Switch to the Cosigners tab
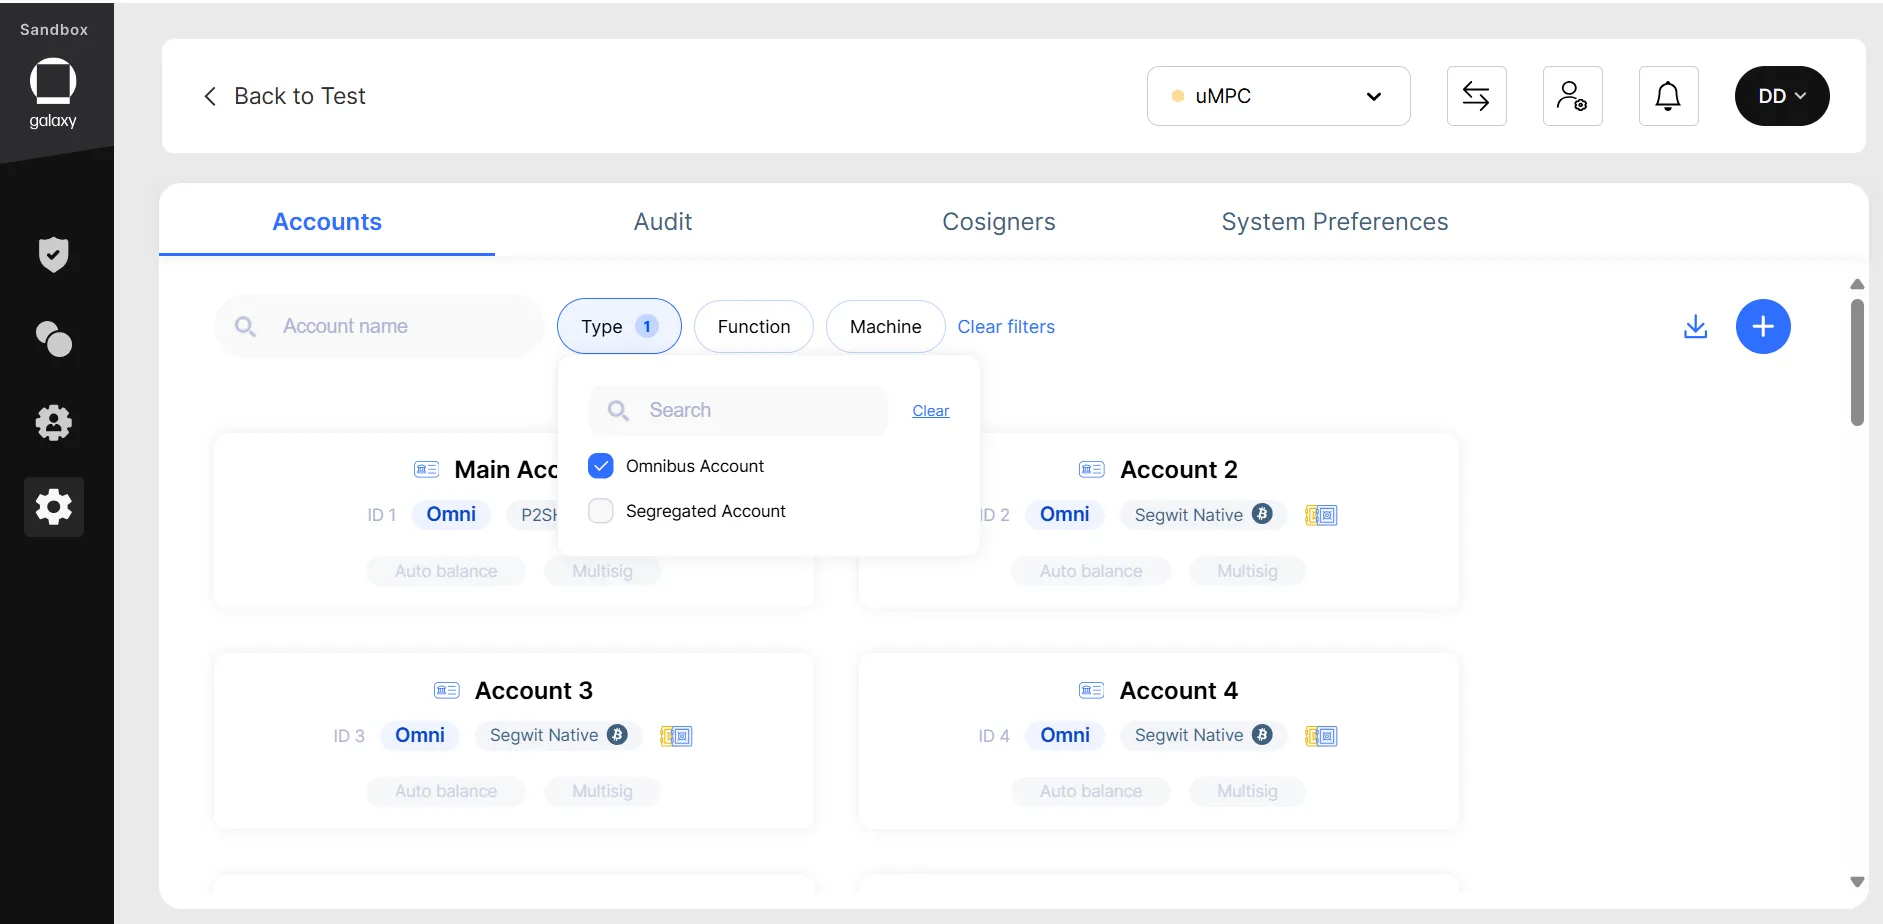The image size is (1883, 924). click(999, 222)
